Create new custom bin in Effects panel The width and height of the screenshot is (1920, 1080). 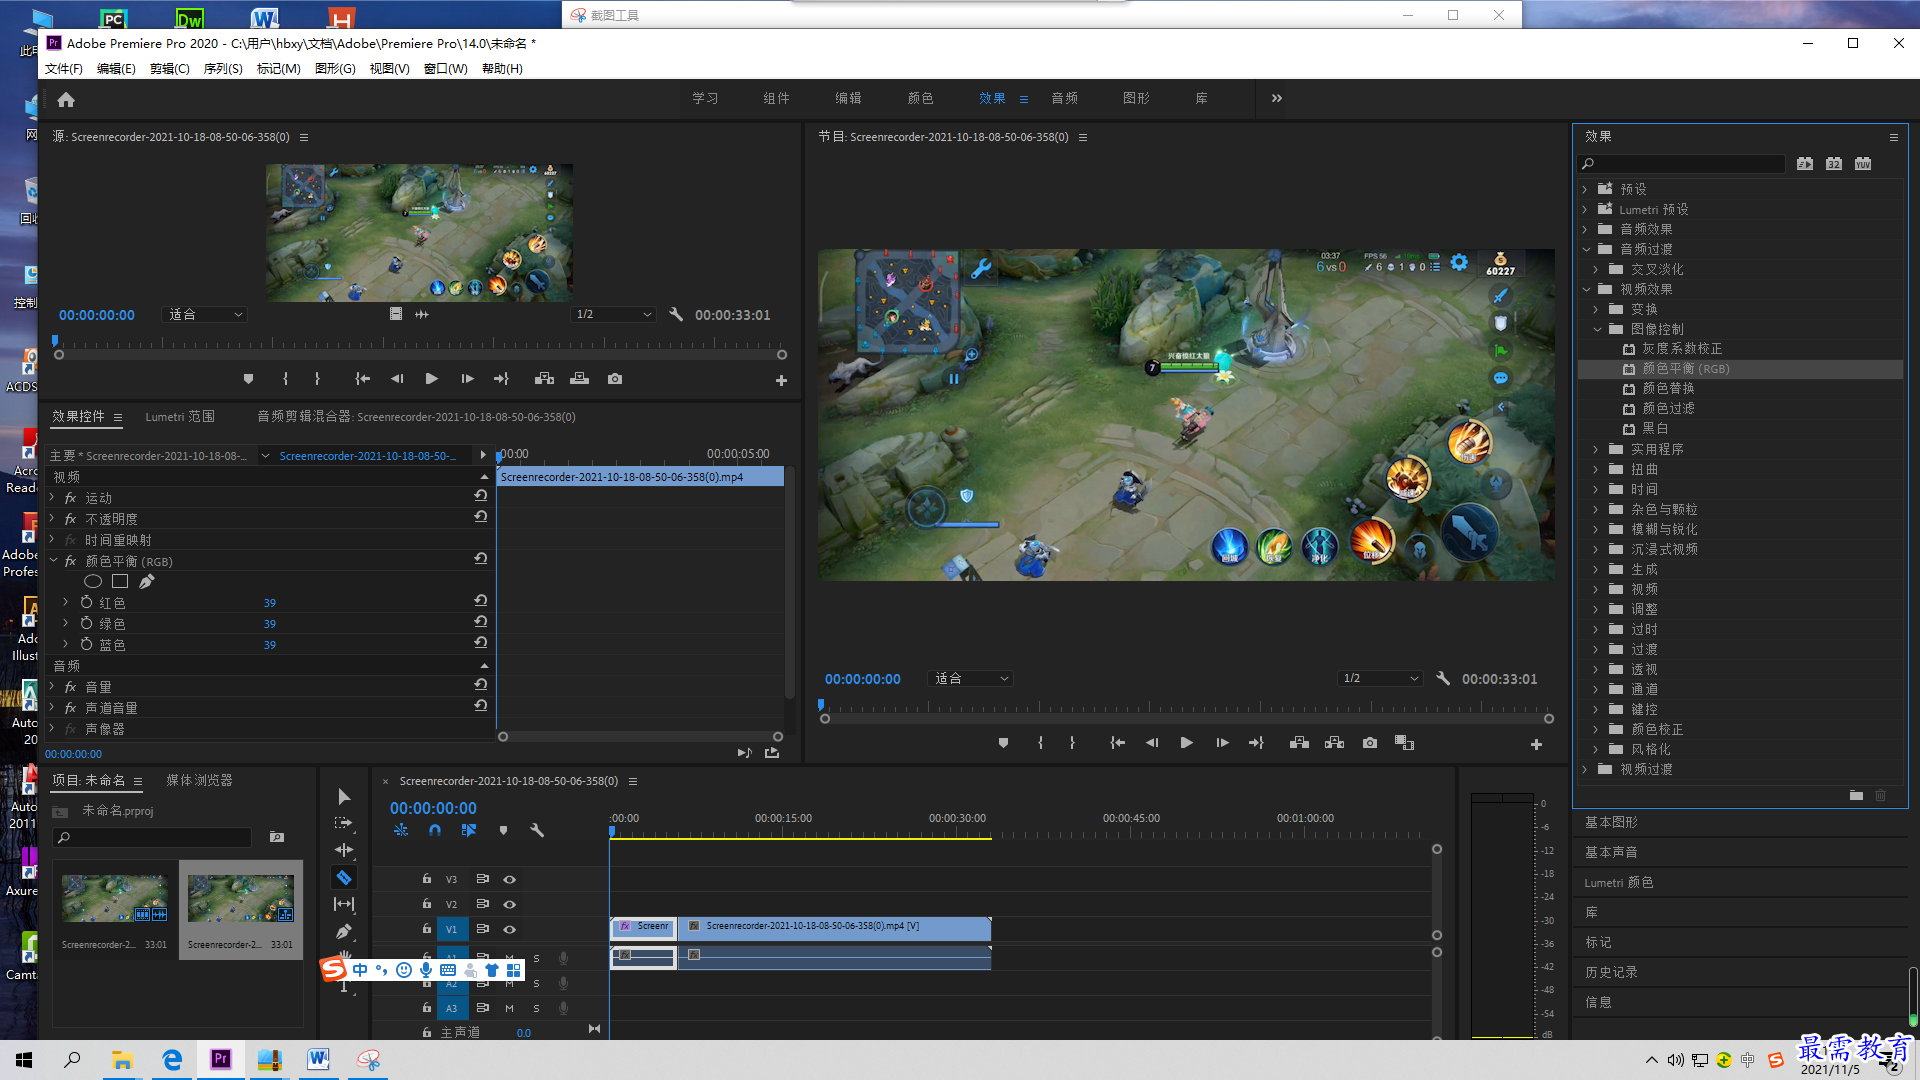(1856, 796)
